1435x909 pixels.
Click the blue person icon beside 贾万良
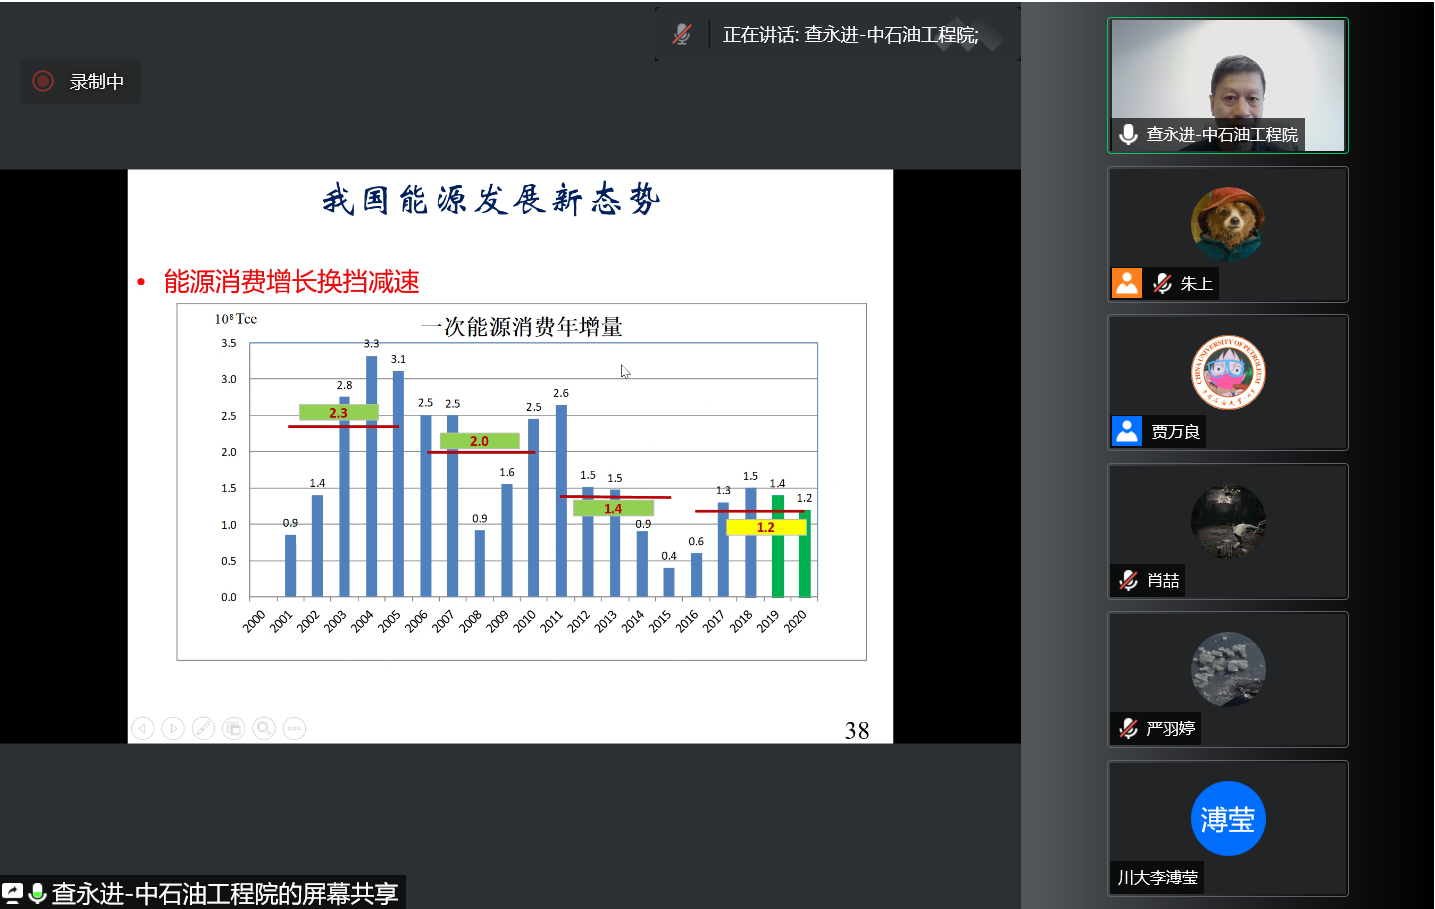point(1127,431)
